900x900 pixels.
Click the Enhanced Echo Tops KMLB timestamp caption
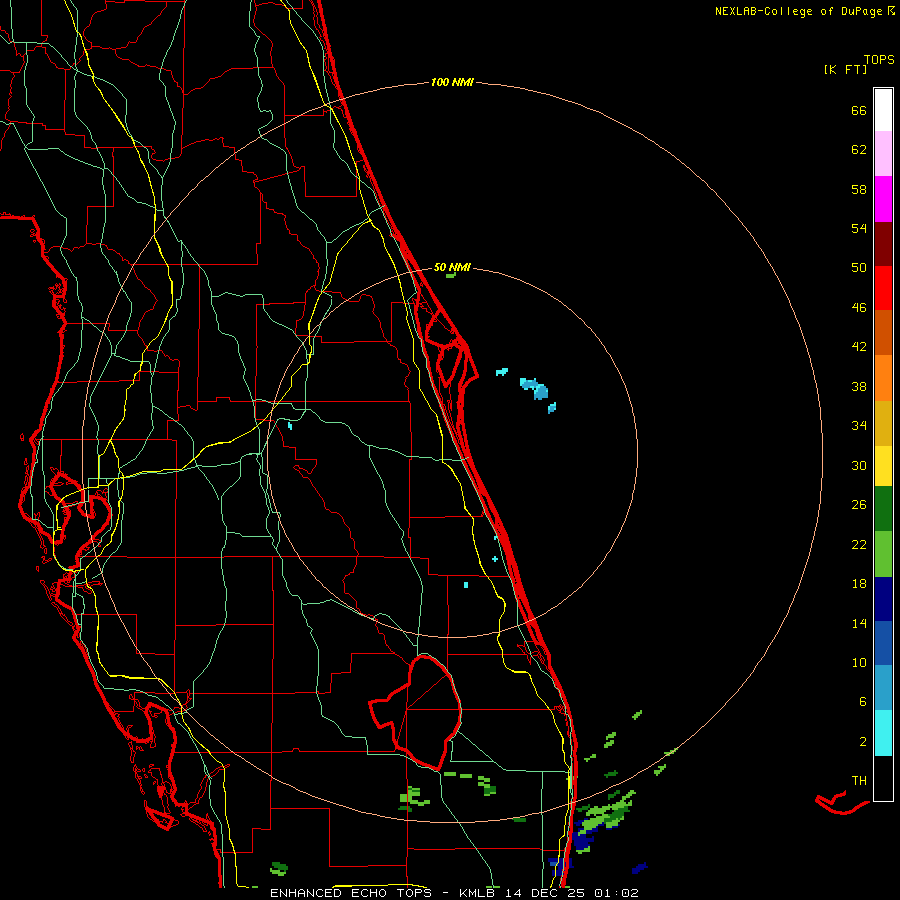coord(454,893)
